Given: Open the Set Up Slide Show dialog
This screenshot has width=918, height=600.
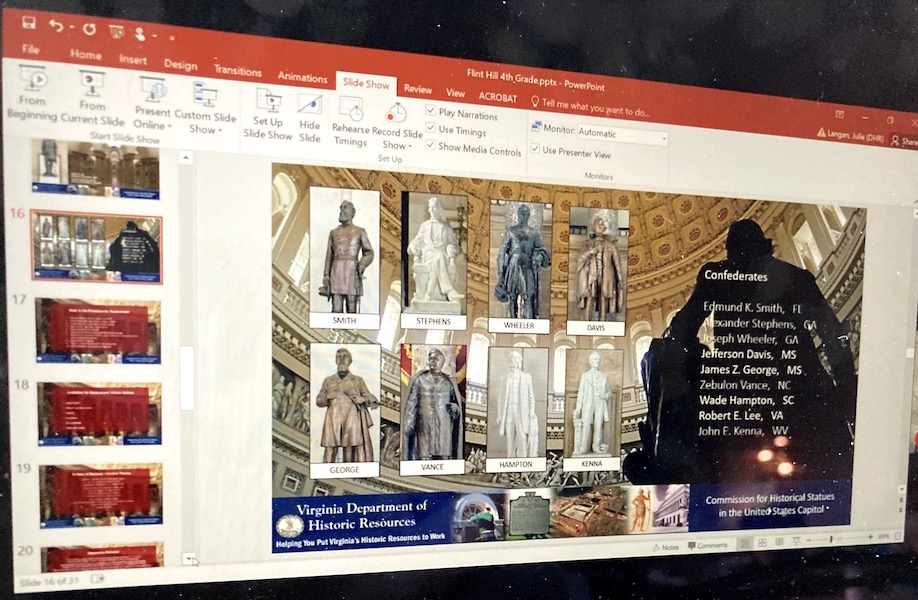Looking at the screenshot, I should 268,115.
